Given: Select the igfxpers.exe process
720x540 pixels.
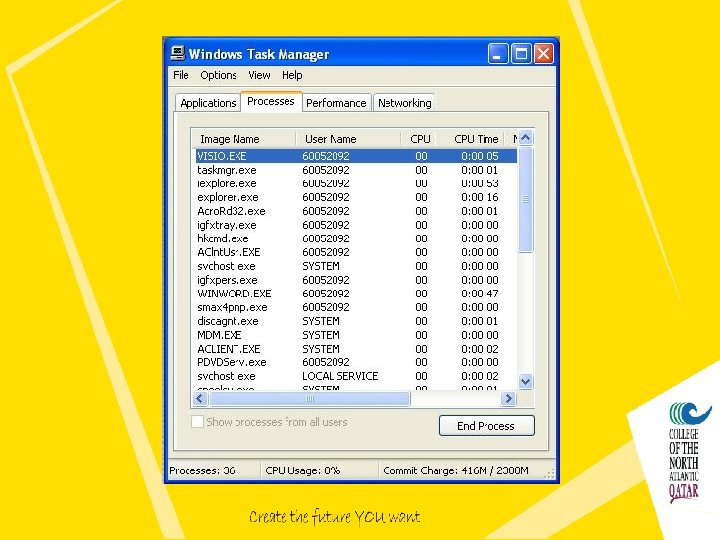Looking at the screenshot, I should coord(356,280).
